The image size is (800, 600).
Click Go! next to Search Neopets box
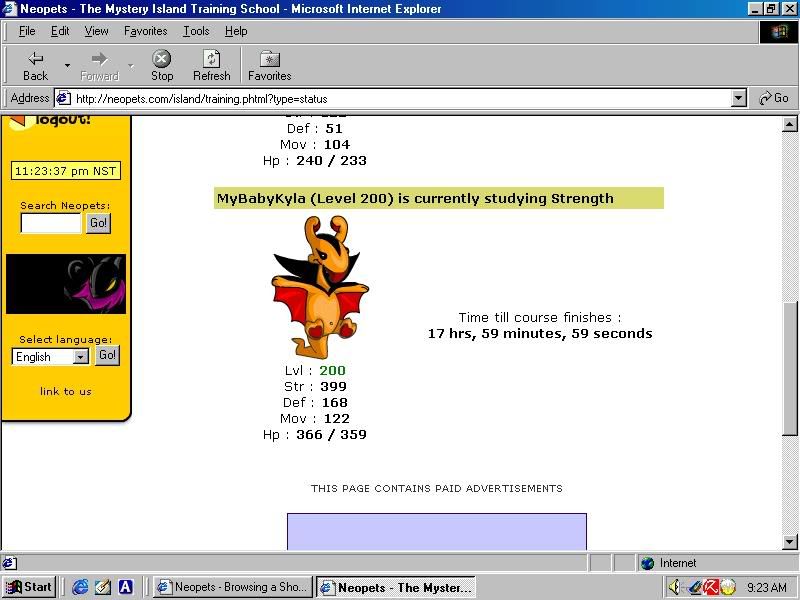(98, 223)
